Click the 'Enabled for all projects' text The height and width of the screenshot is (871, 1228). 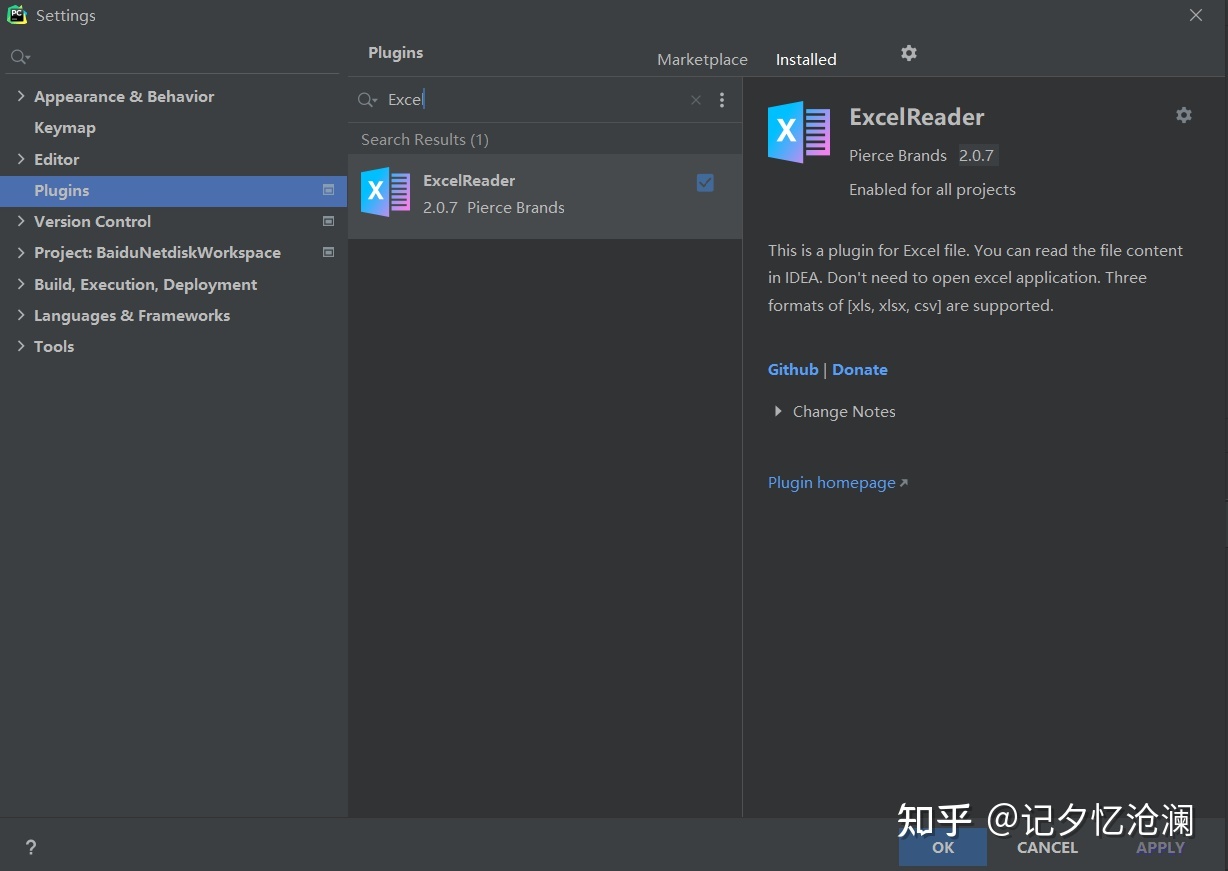pyautogui.click(x=932, y=189)
